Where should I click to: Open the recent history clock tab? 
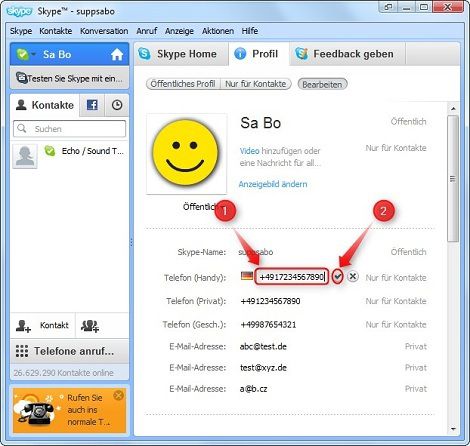pyautogui.click(x=117, y=105)
